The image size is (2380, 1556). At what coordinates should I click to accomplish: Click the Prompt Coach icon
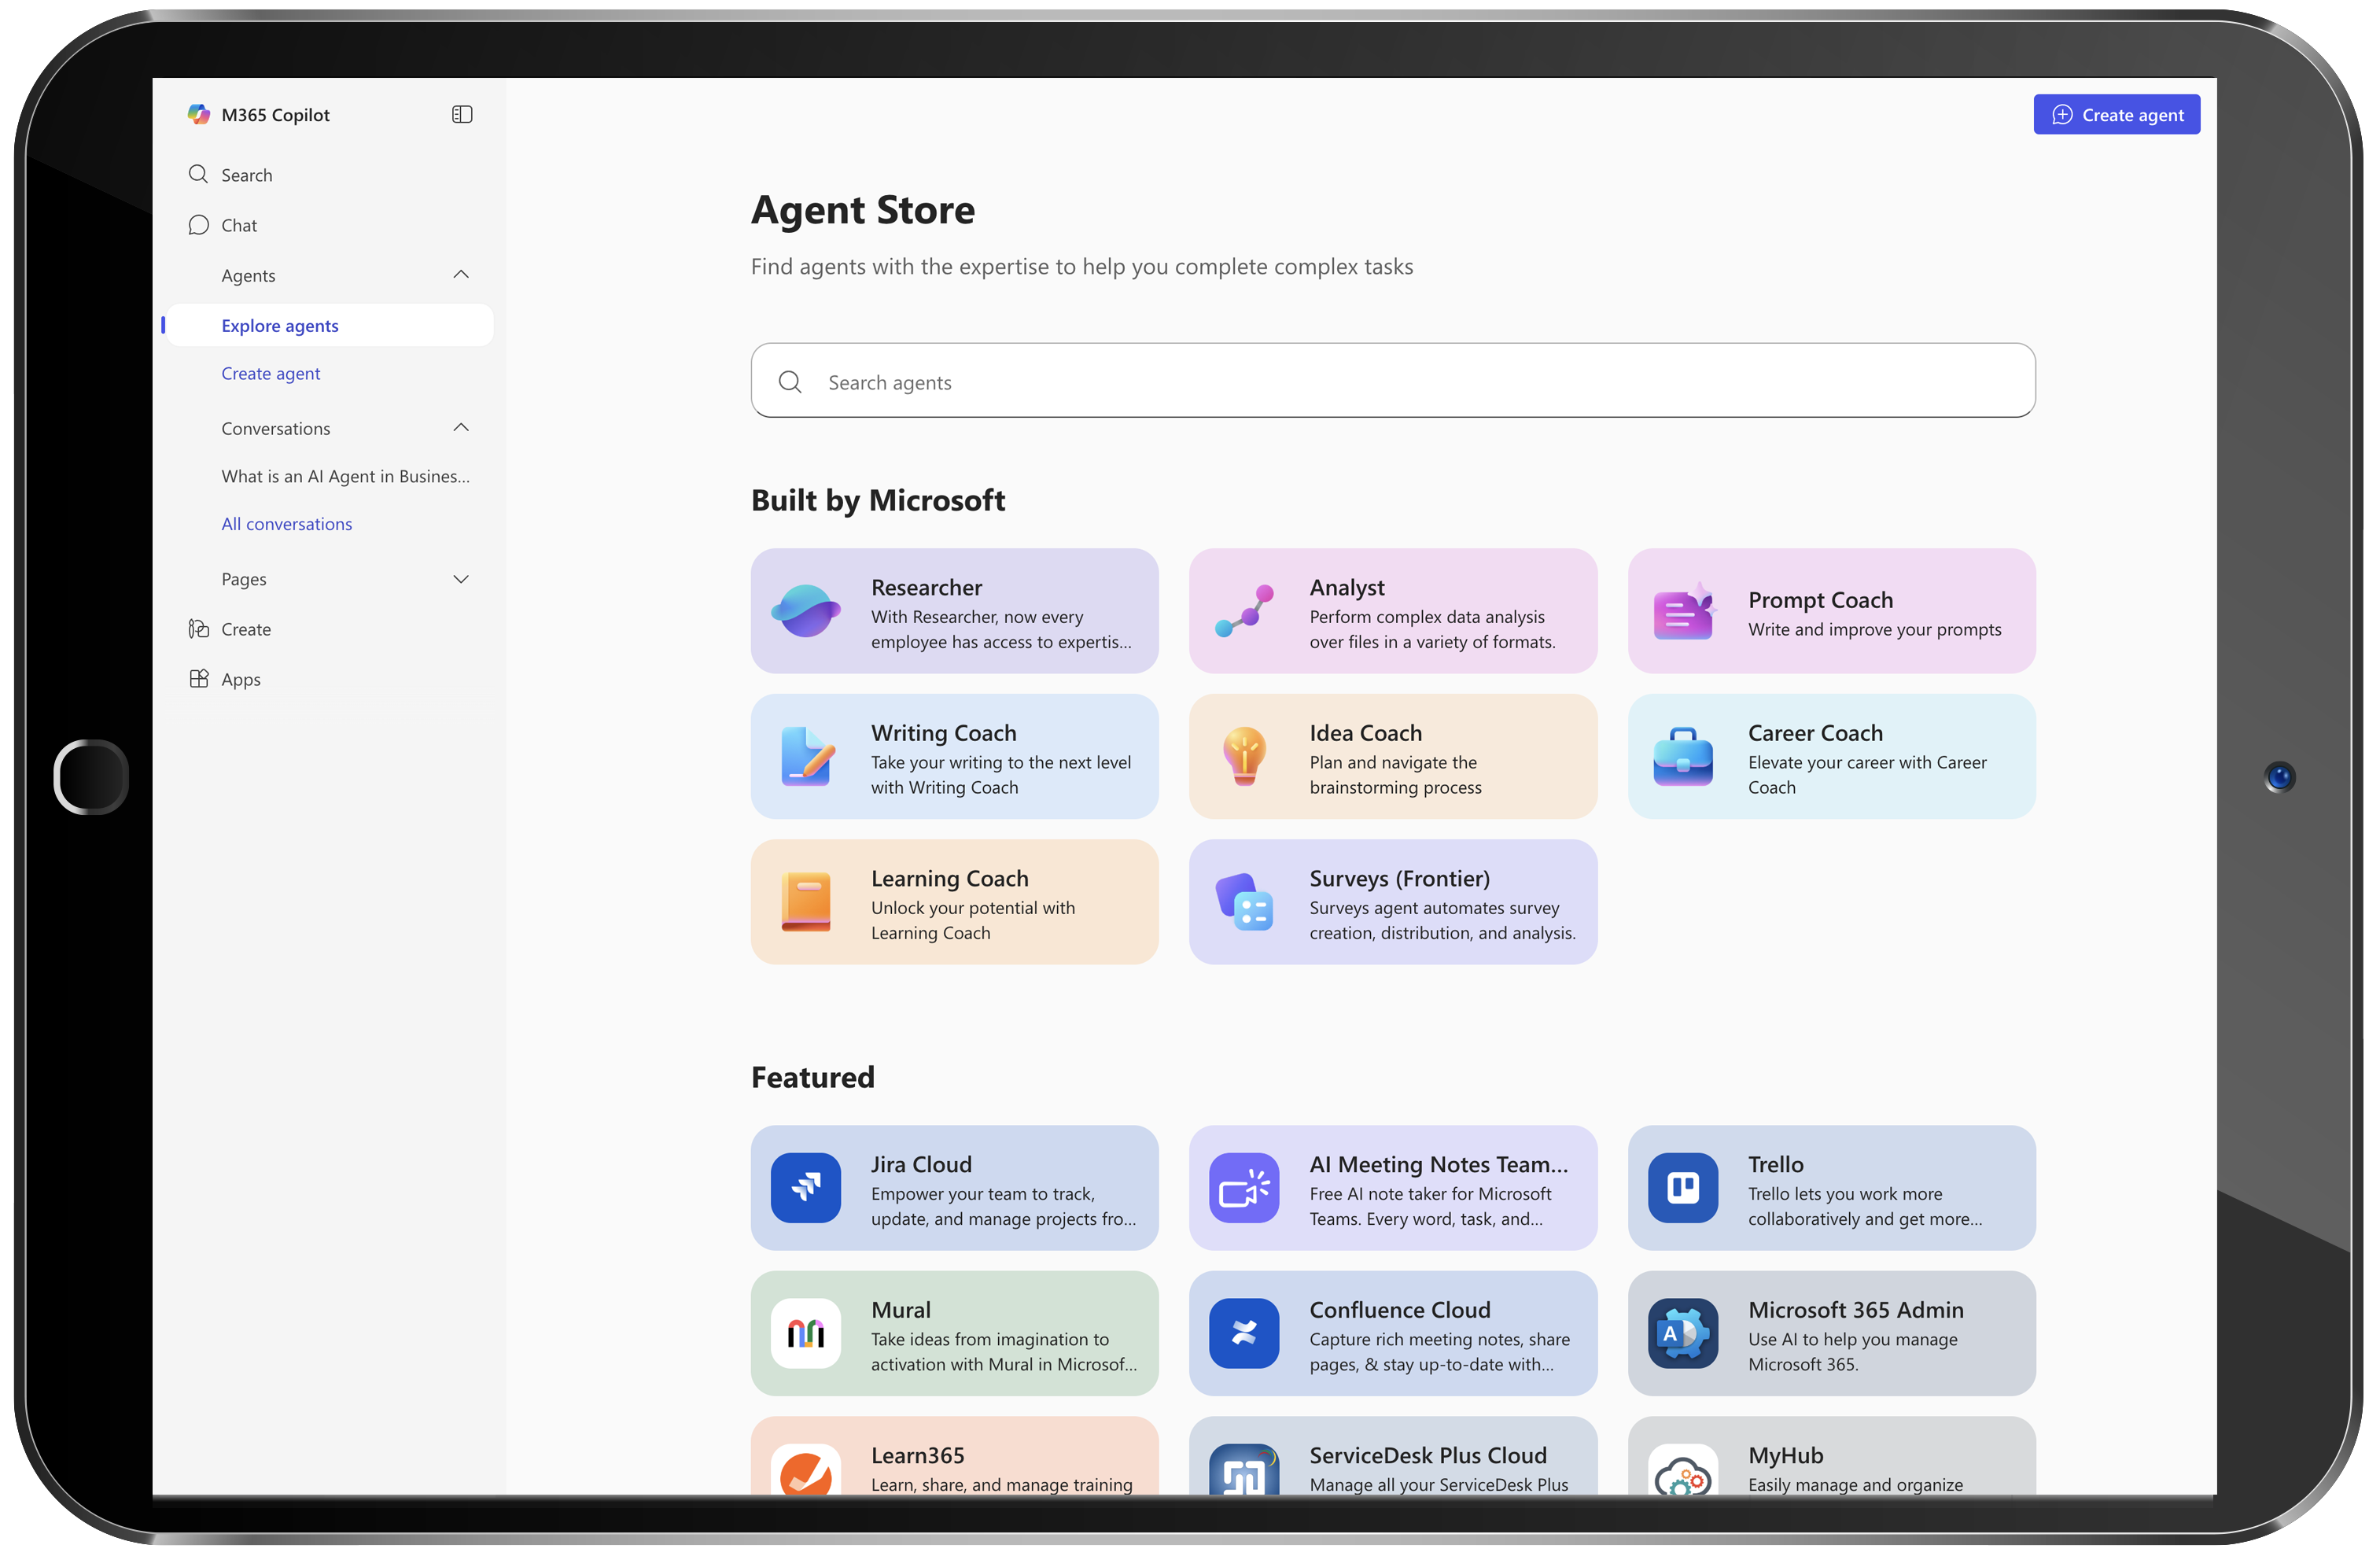(x=1684, y=611)
